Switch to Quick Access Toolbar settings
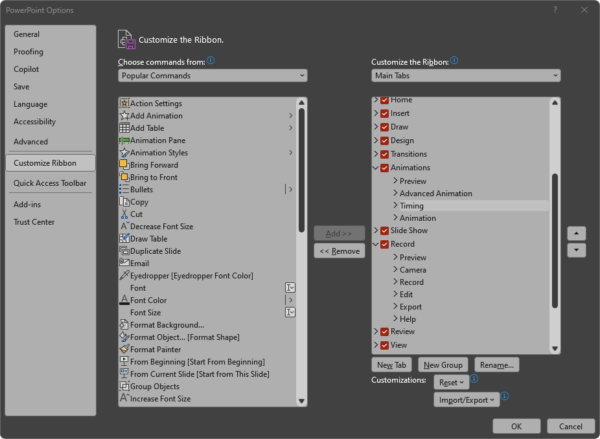Image resolution: width=600 pixels, height=439 pixels. 50,183
